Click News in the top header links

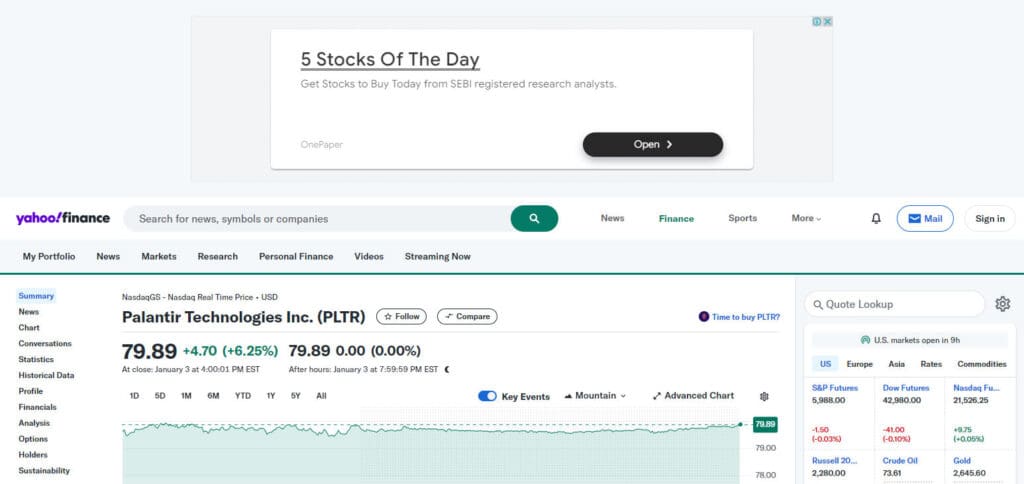[x=613, y=218]
